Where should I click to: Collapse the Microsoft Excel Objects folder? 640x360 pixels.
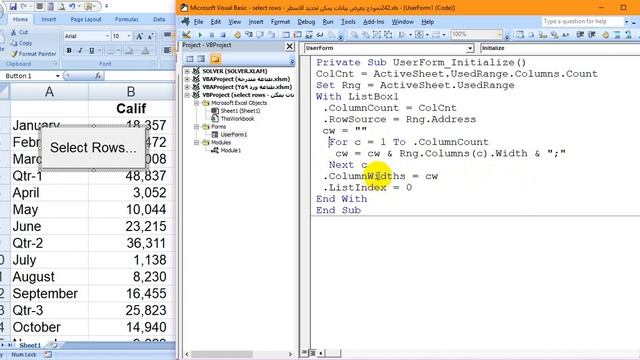196,103
